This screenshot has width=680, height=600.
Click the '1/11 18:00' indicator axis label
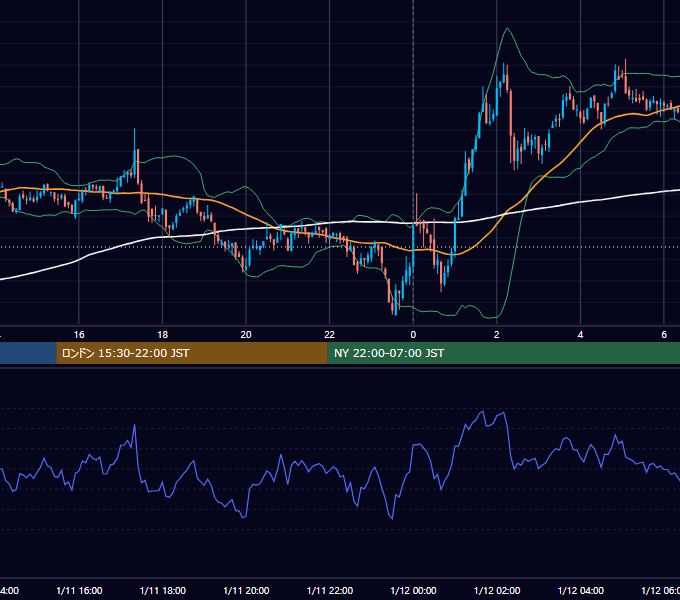[163, 591]
